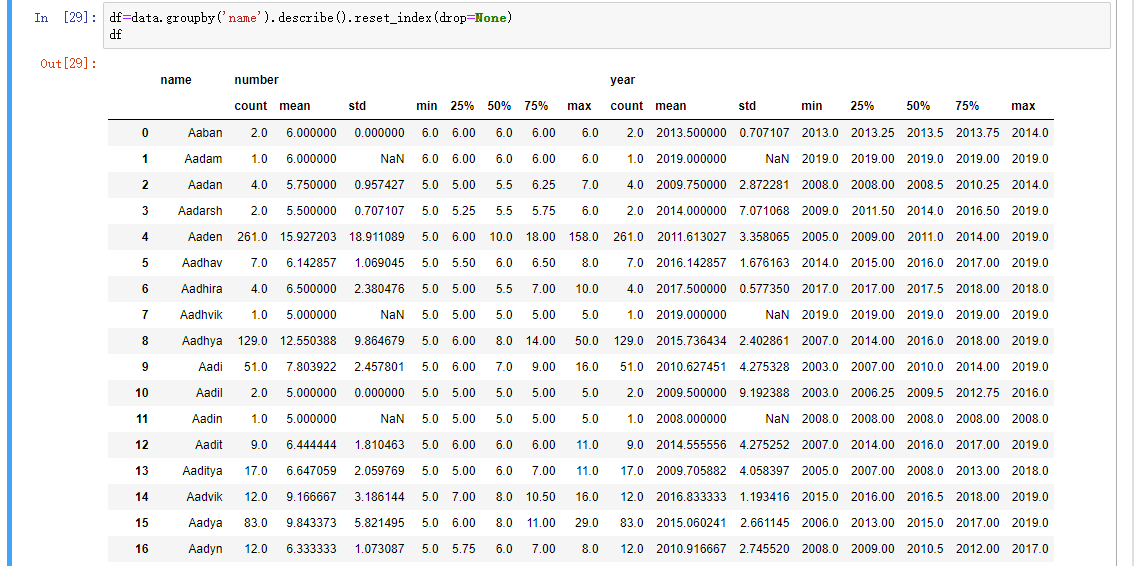
Task: Click row index 0
Action: coord(145,133)
